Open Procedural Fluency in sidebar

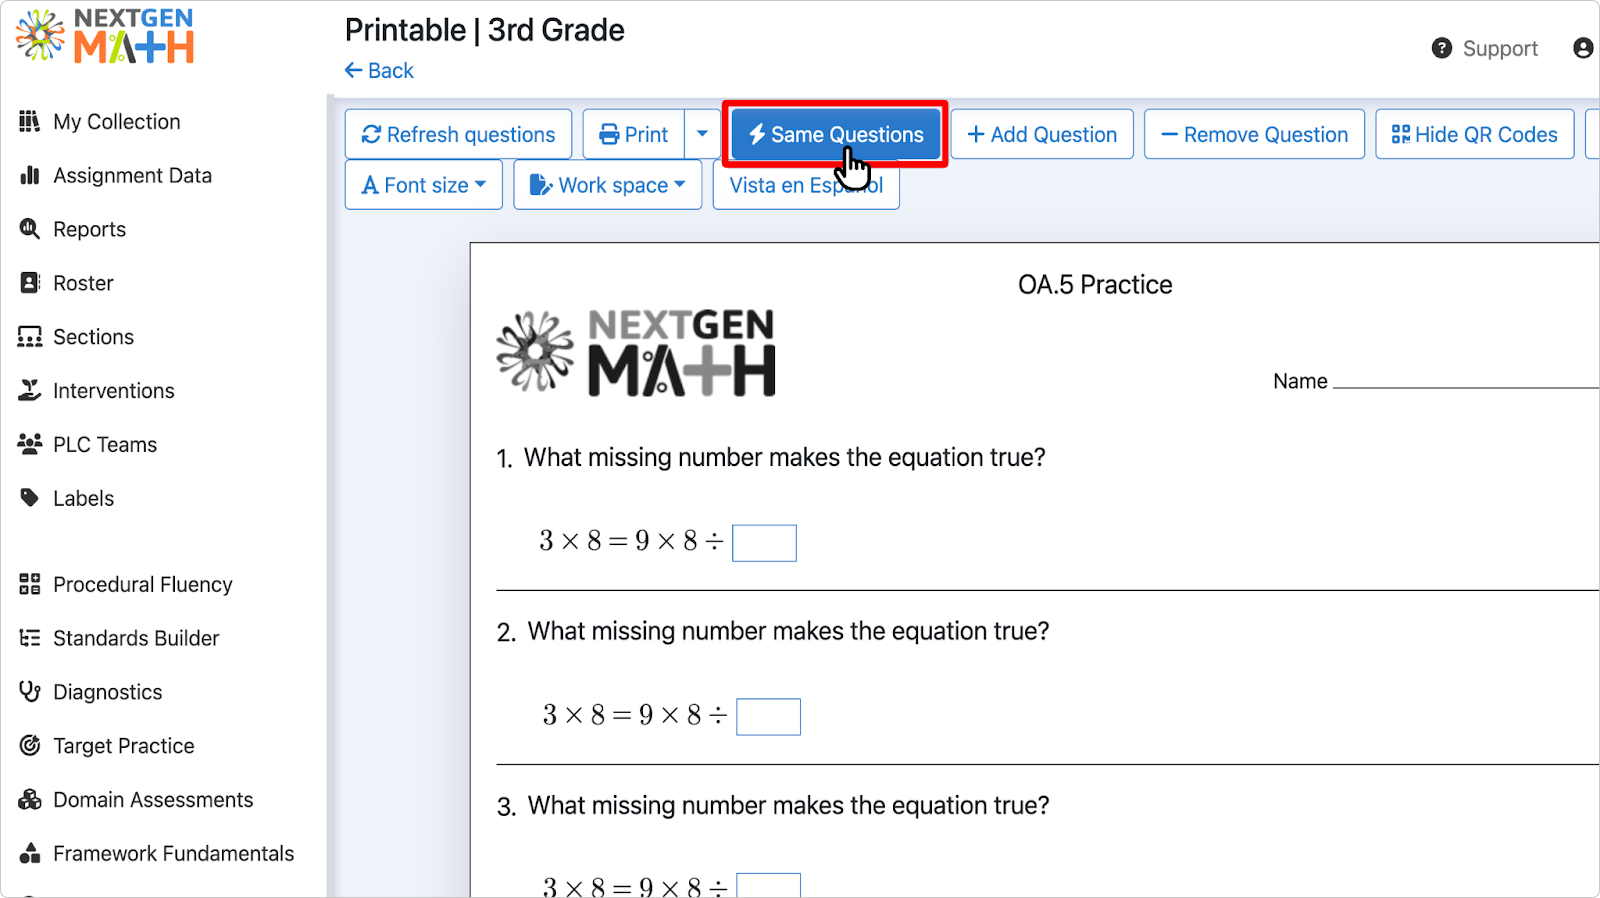point(143,584)
